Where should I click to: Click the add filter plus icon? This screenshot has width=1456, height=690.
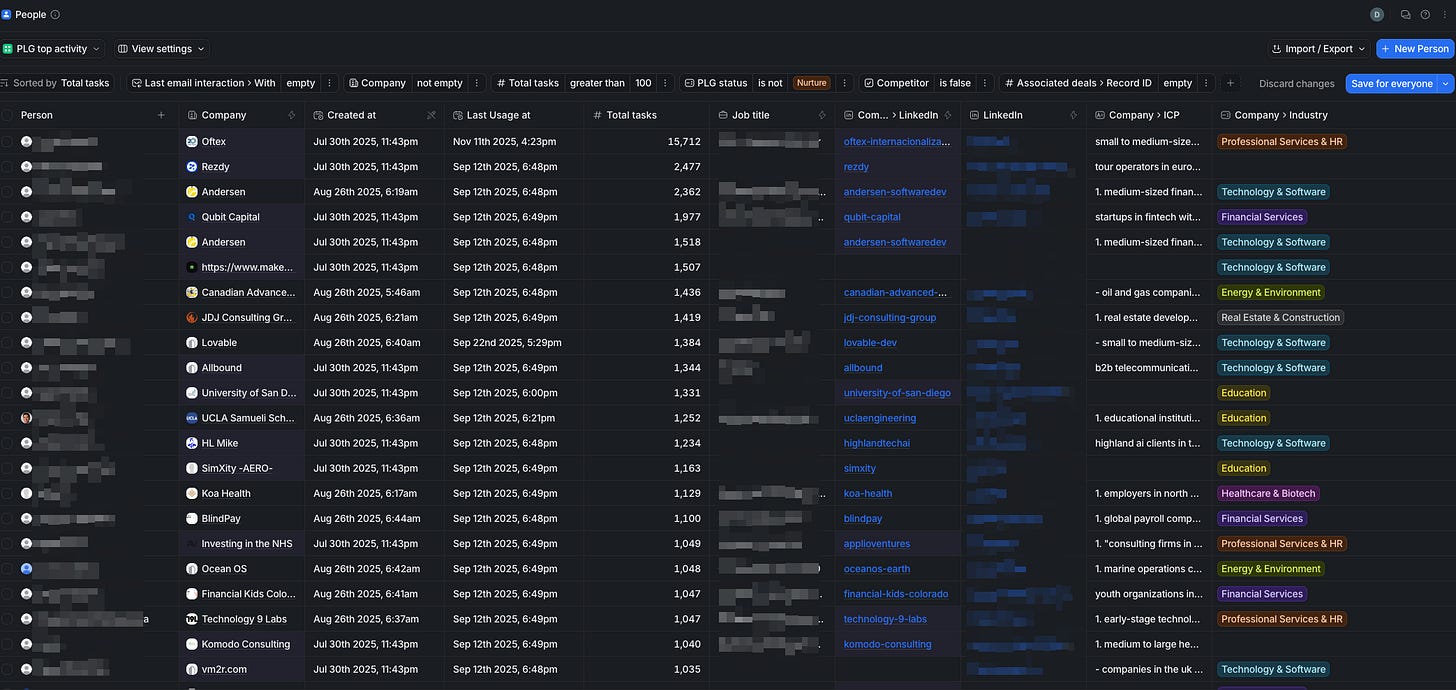pos(1231,83)
